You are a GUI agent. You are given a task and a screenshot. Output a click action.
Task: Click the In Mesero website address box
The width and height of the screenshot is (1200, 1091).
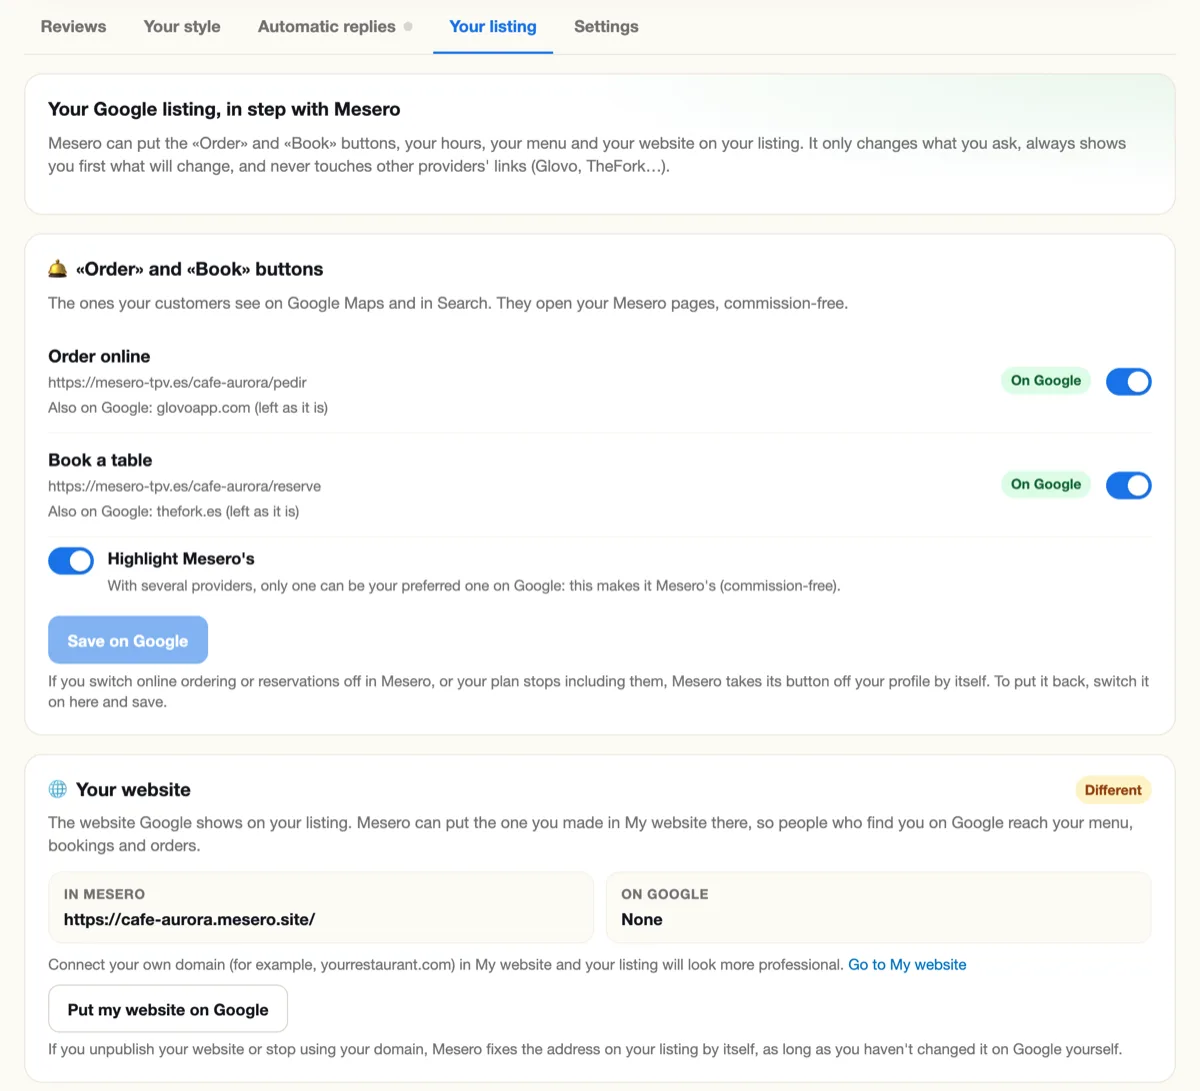pyautogui.click(x=321, y=907)
